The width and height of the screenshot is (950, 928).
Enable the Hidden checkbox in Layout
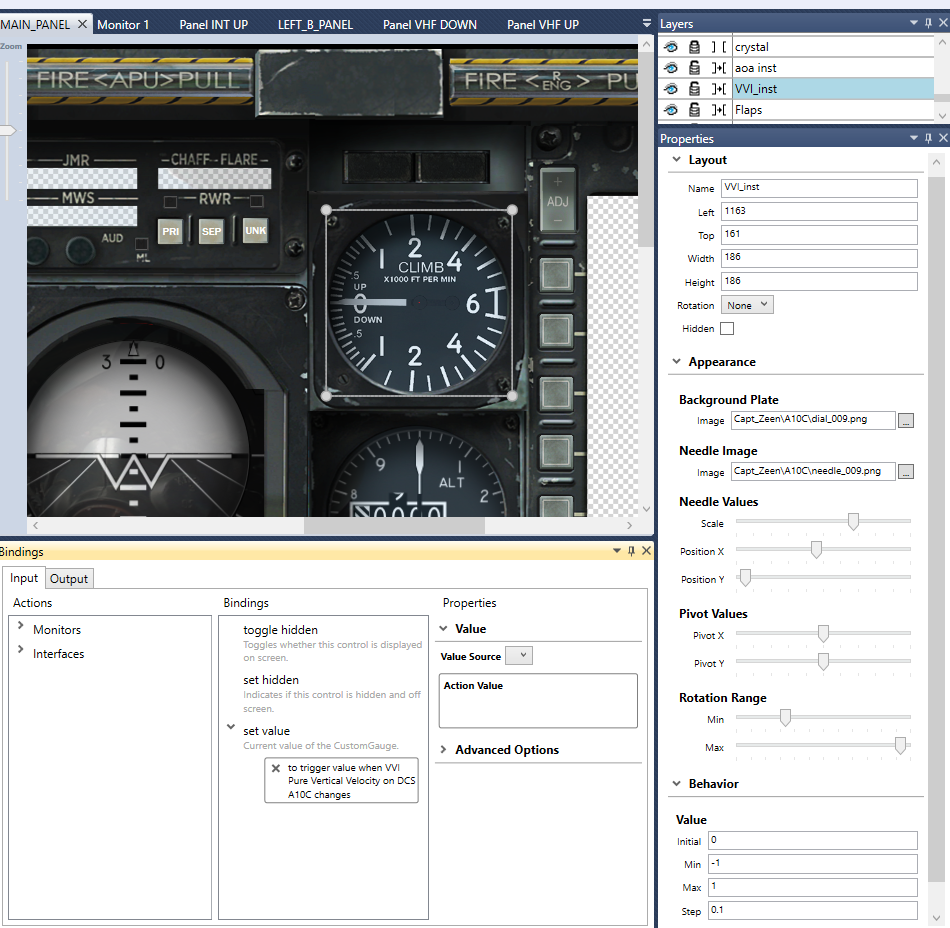(726, 329)
